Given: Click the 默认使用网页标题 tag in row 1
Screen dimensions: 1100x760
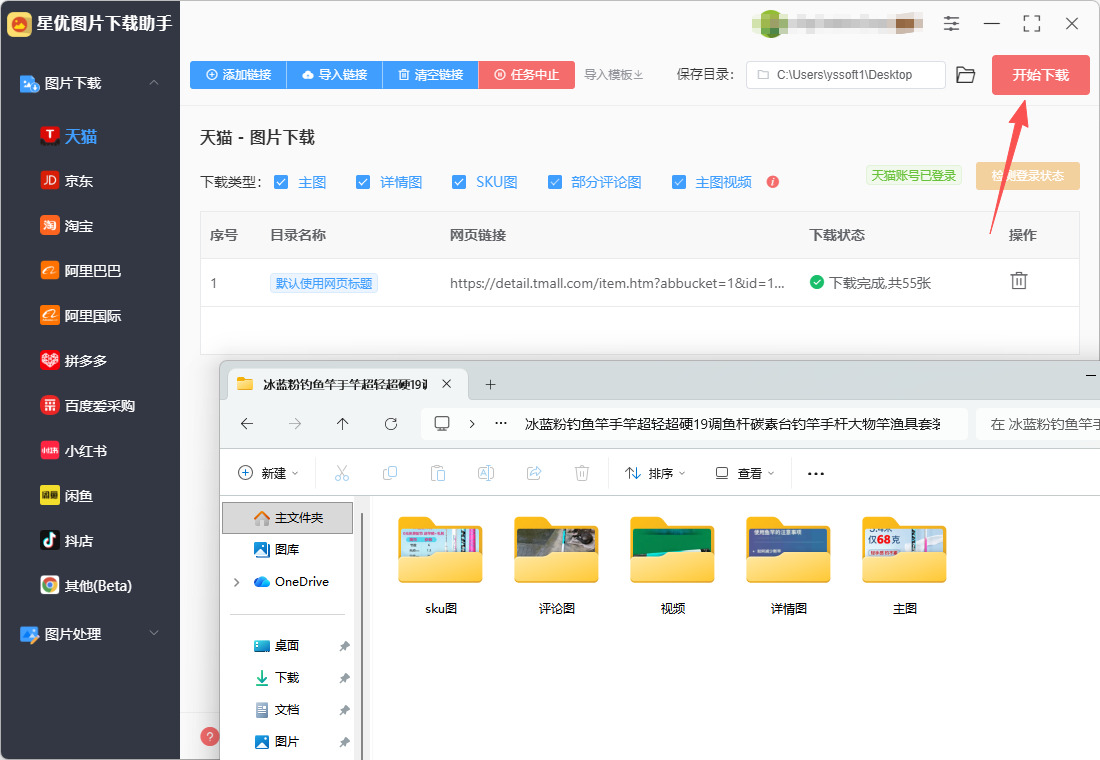Looking at the screenshot, I should click(x=324, y=284).
